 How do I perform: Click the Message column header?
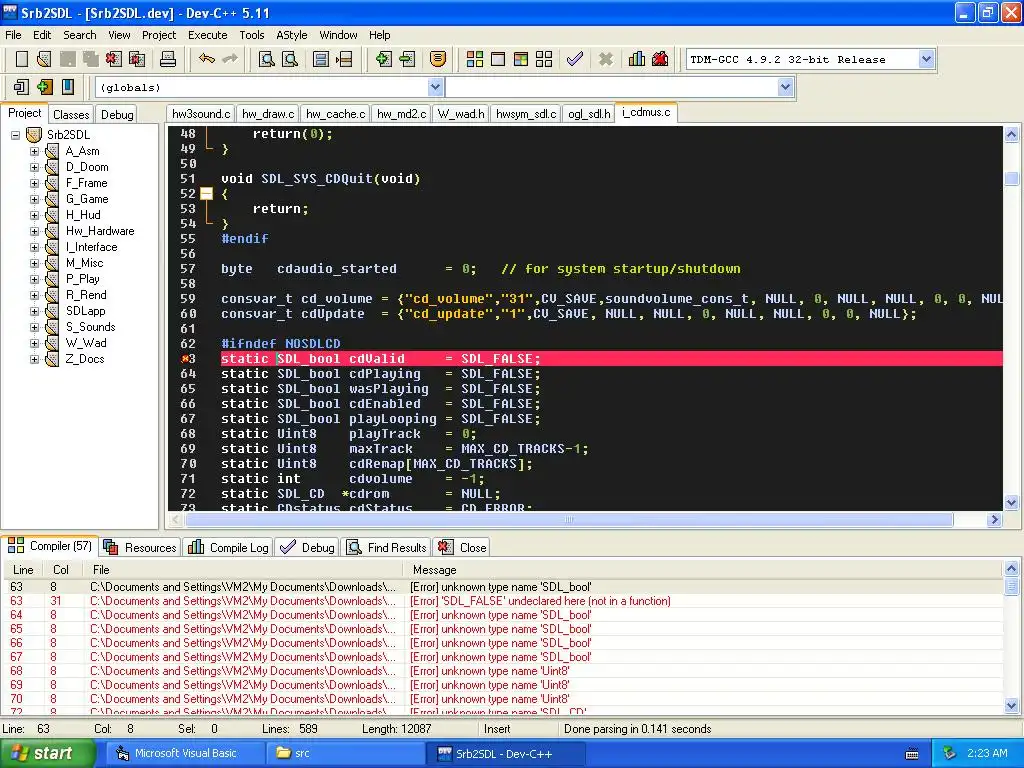pos(704,570)
